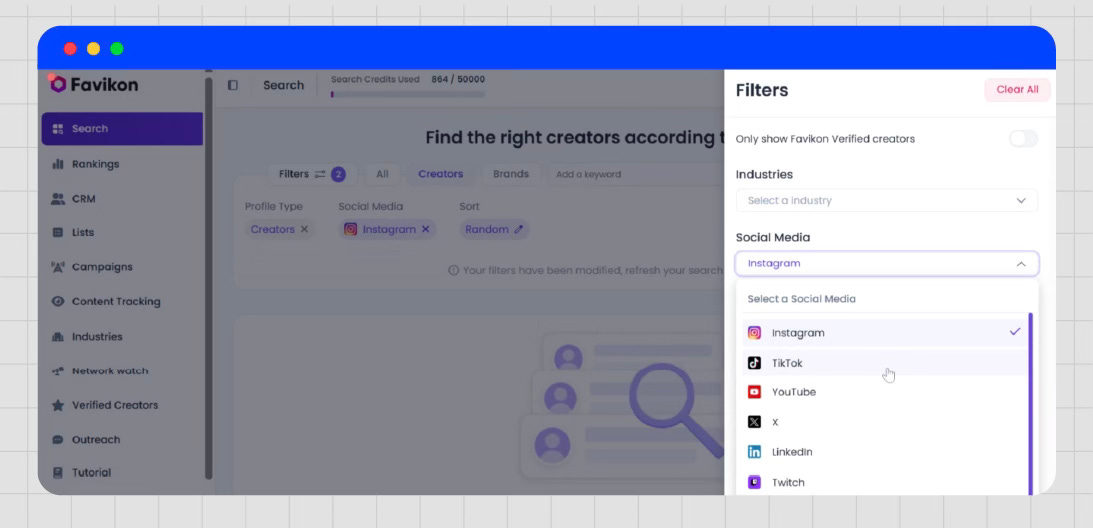Open Campaigns in the sidebar
Viewport: 1093px width, 528px height.
click(122, 266)
